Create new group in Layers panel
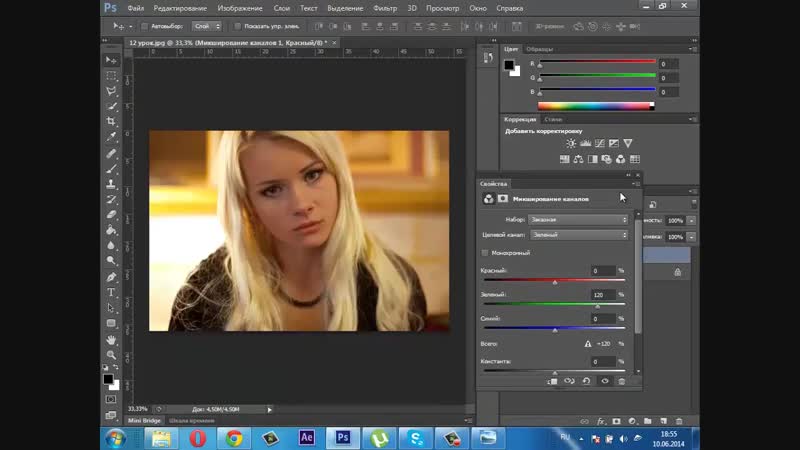Viewport: 800px width, 450px height. click(x=647, y=421)
